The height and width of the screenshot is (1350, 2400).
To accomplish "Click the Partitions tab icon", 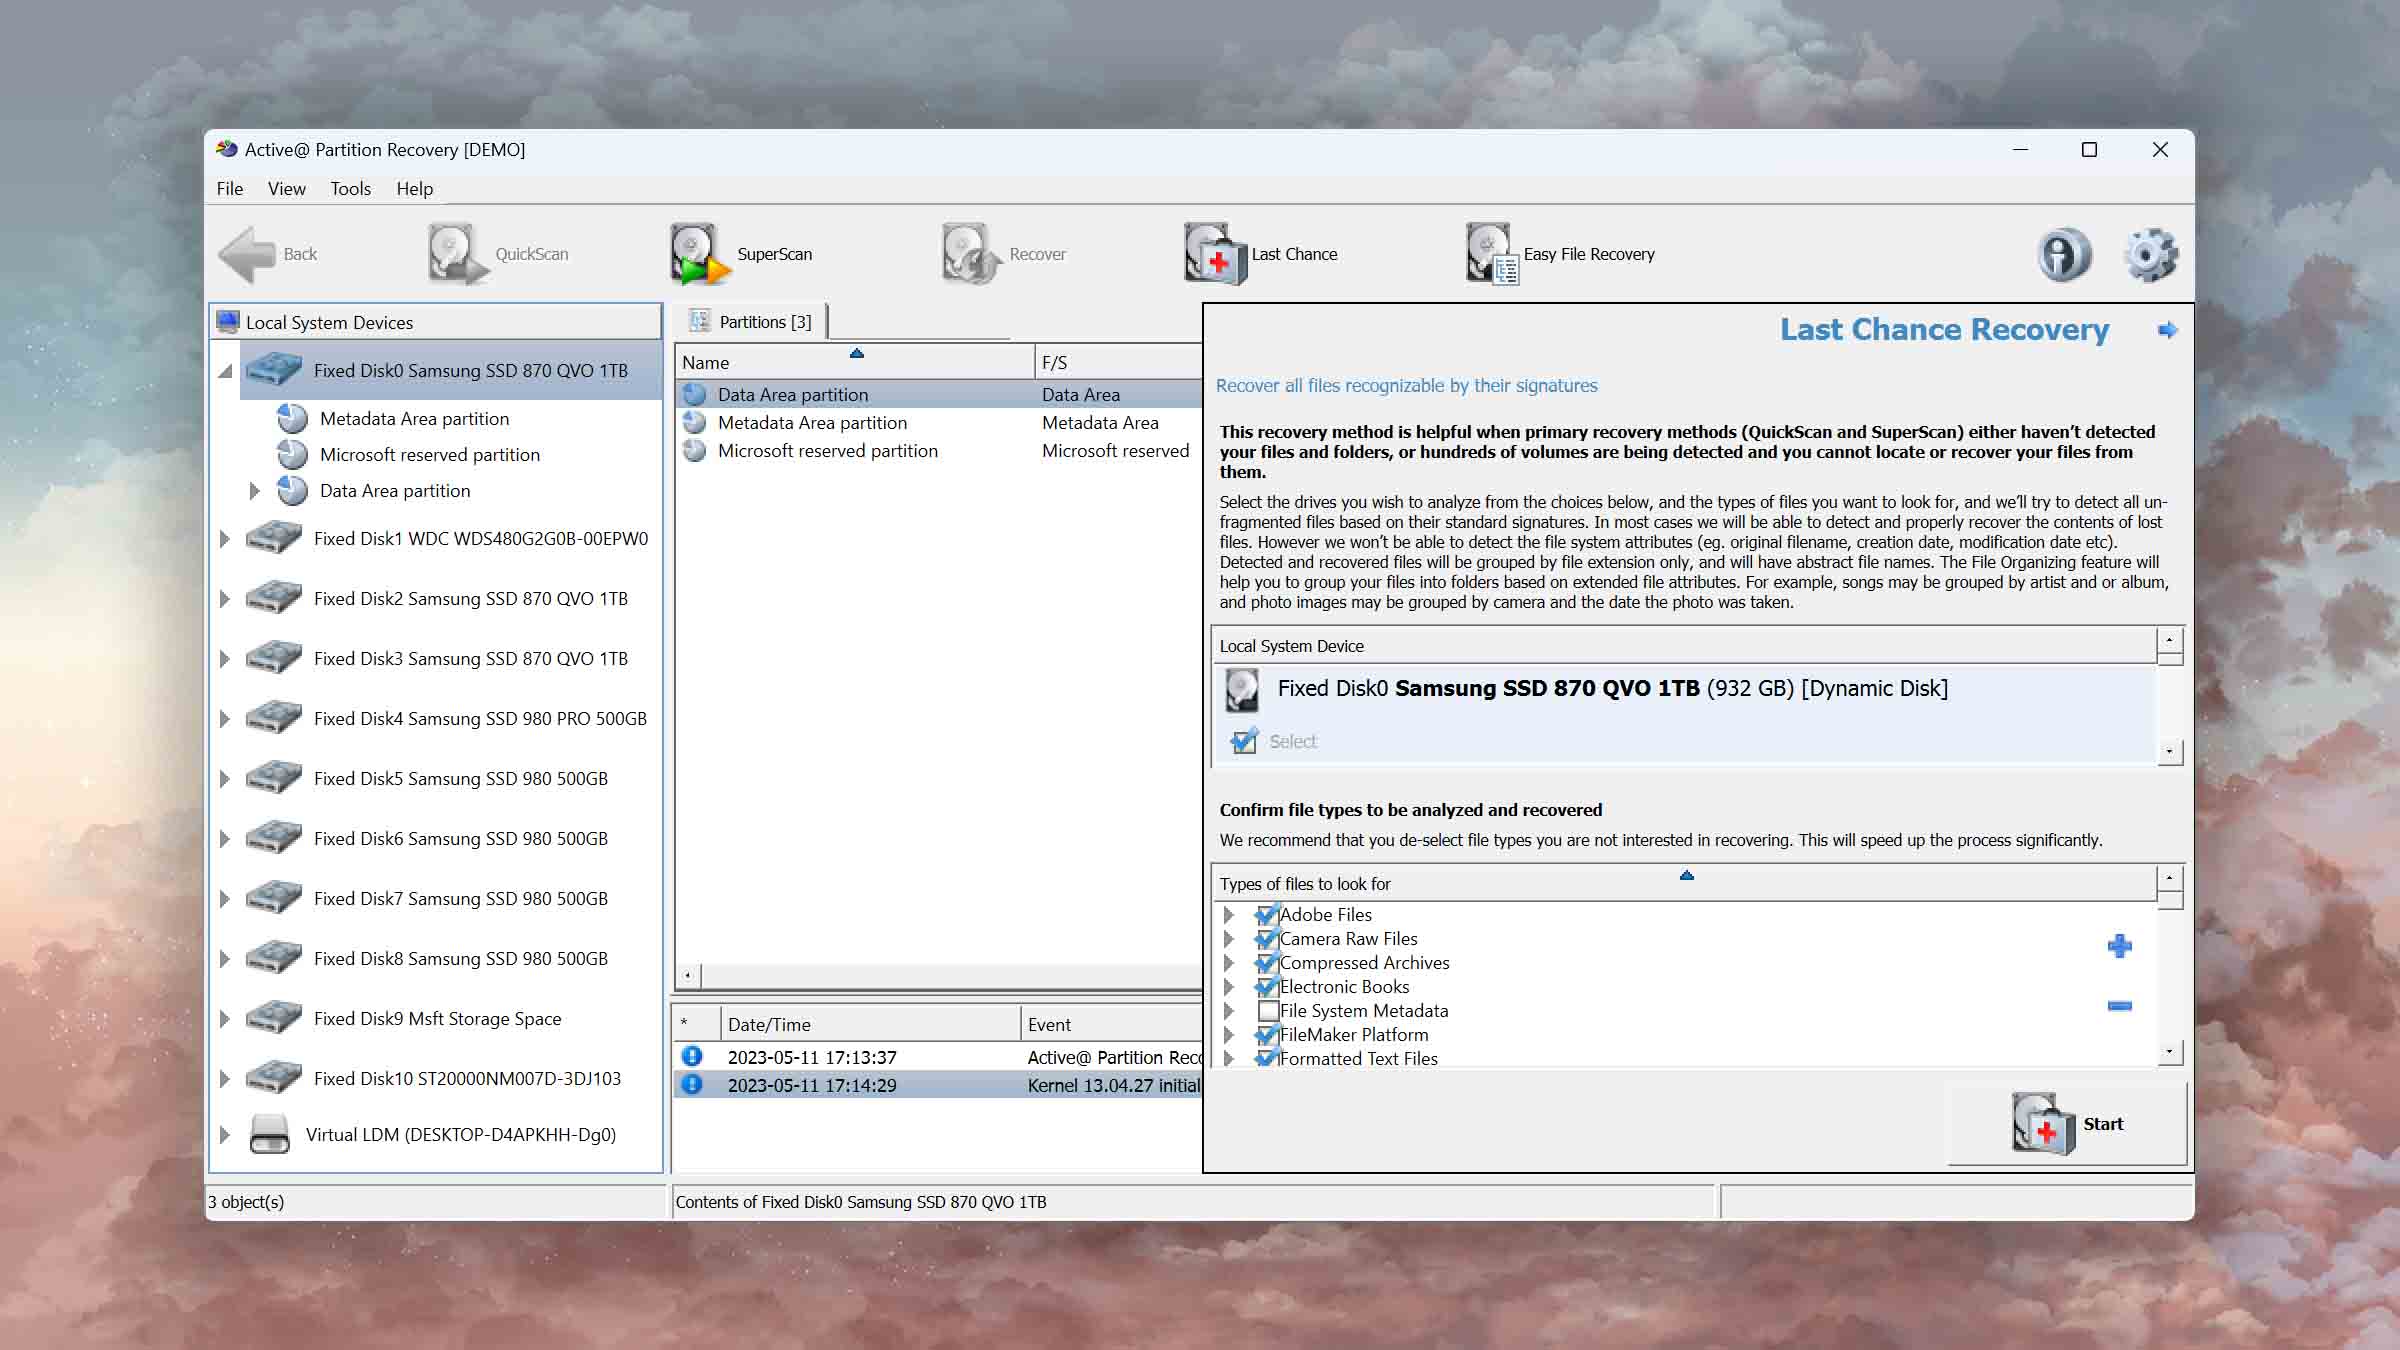I will pyautogui.click(x=699, y=321).
